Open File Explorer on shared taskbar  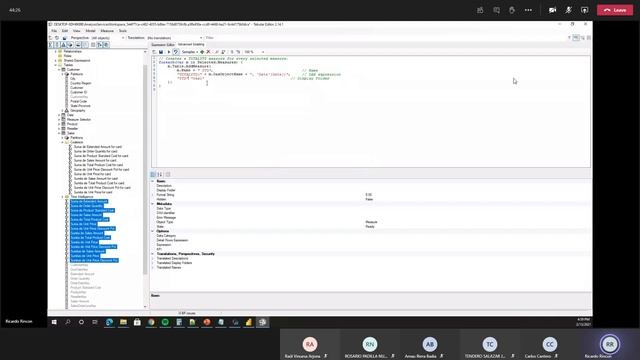[123, 322]
